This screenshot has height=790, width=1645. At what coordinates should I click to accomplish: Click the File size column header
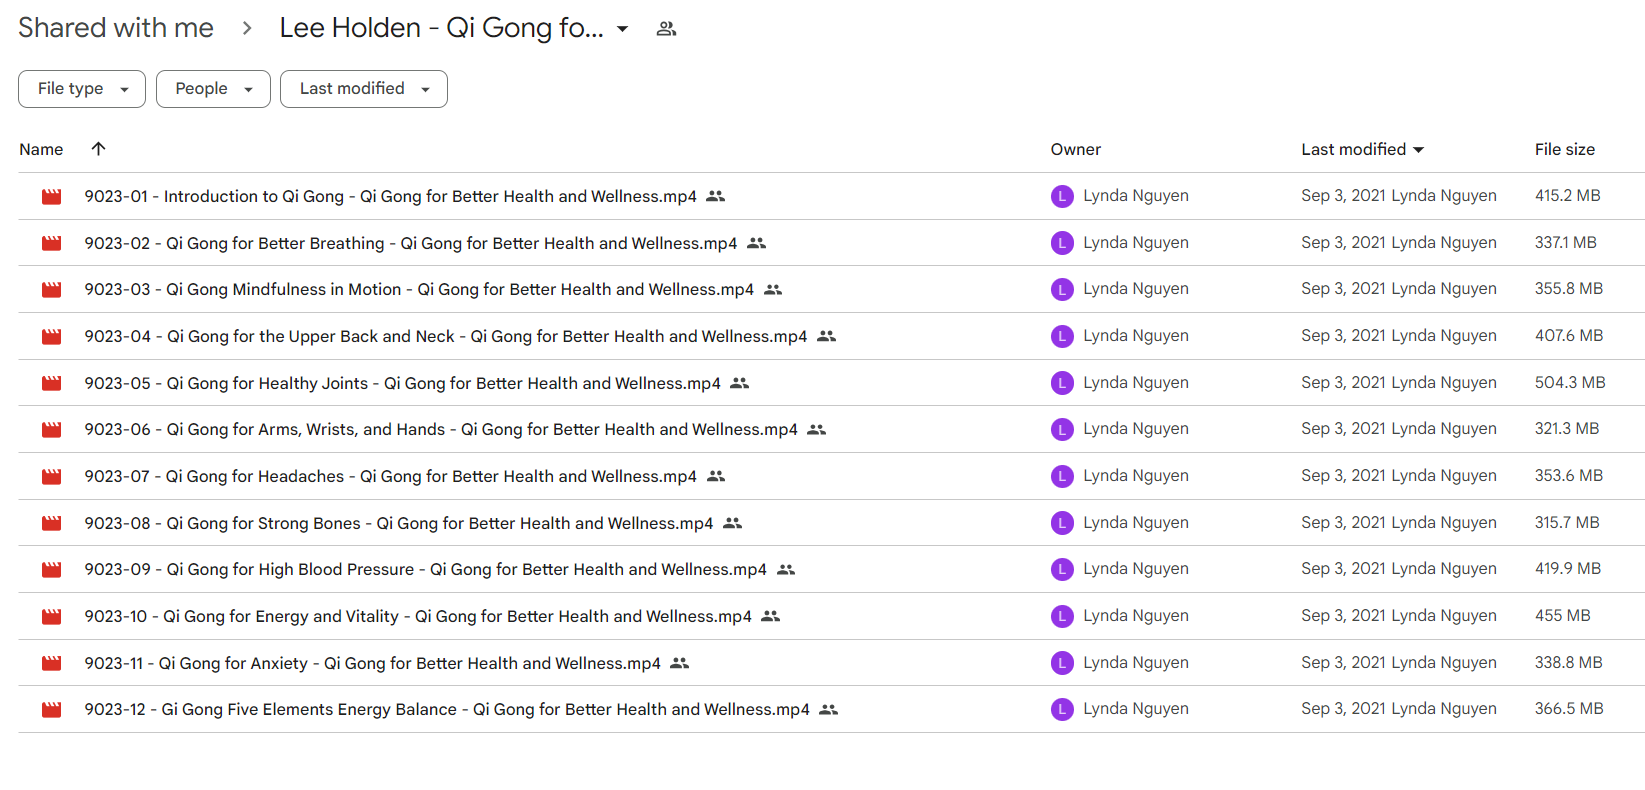point(1565,149)
